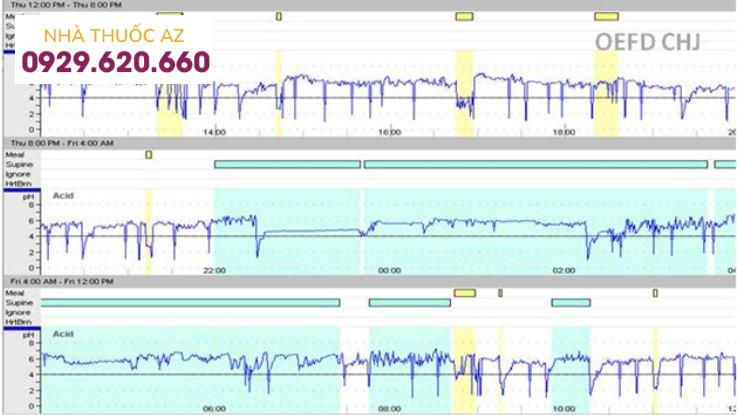Select the HrtBrn row label in the middle panel
737x415 pixels.
tap(18, 182)
